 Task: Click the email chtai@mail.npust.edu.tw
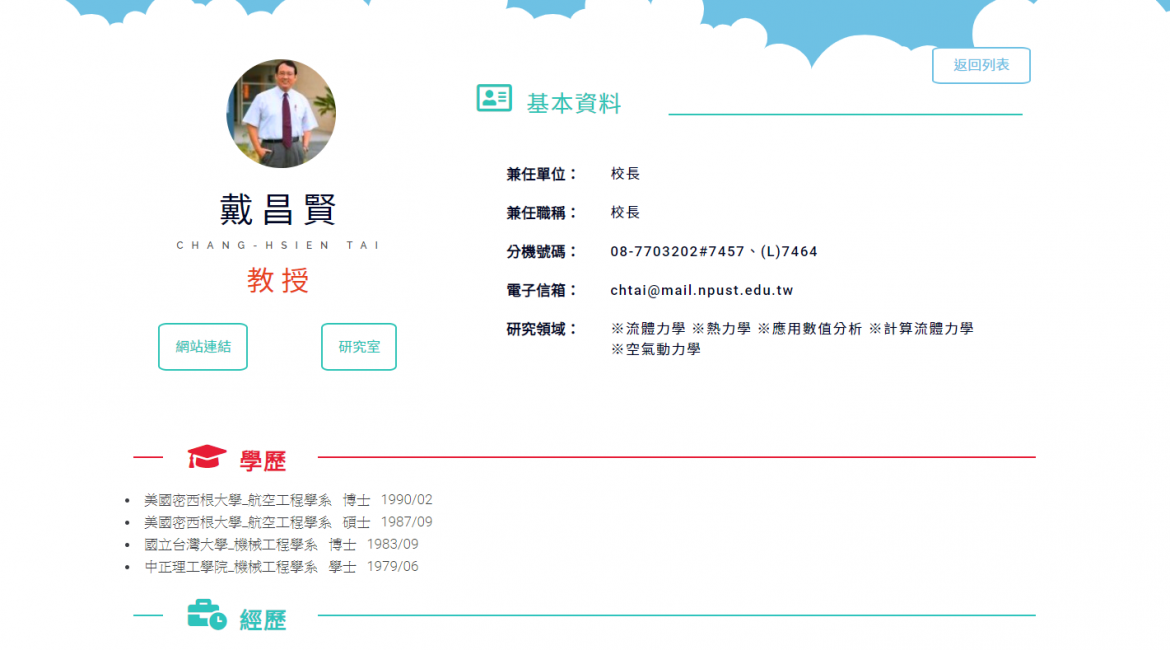[701, 291]
